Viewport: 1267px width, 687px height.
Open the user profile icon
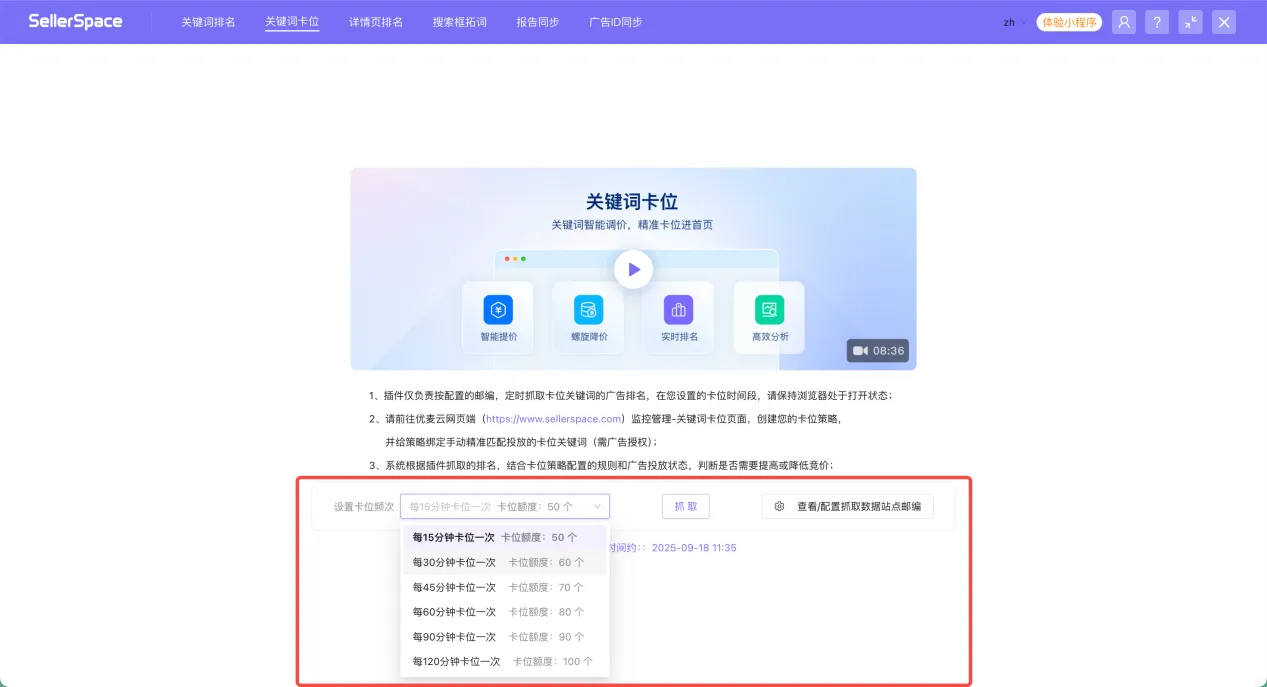tap(1123, 21)
